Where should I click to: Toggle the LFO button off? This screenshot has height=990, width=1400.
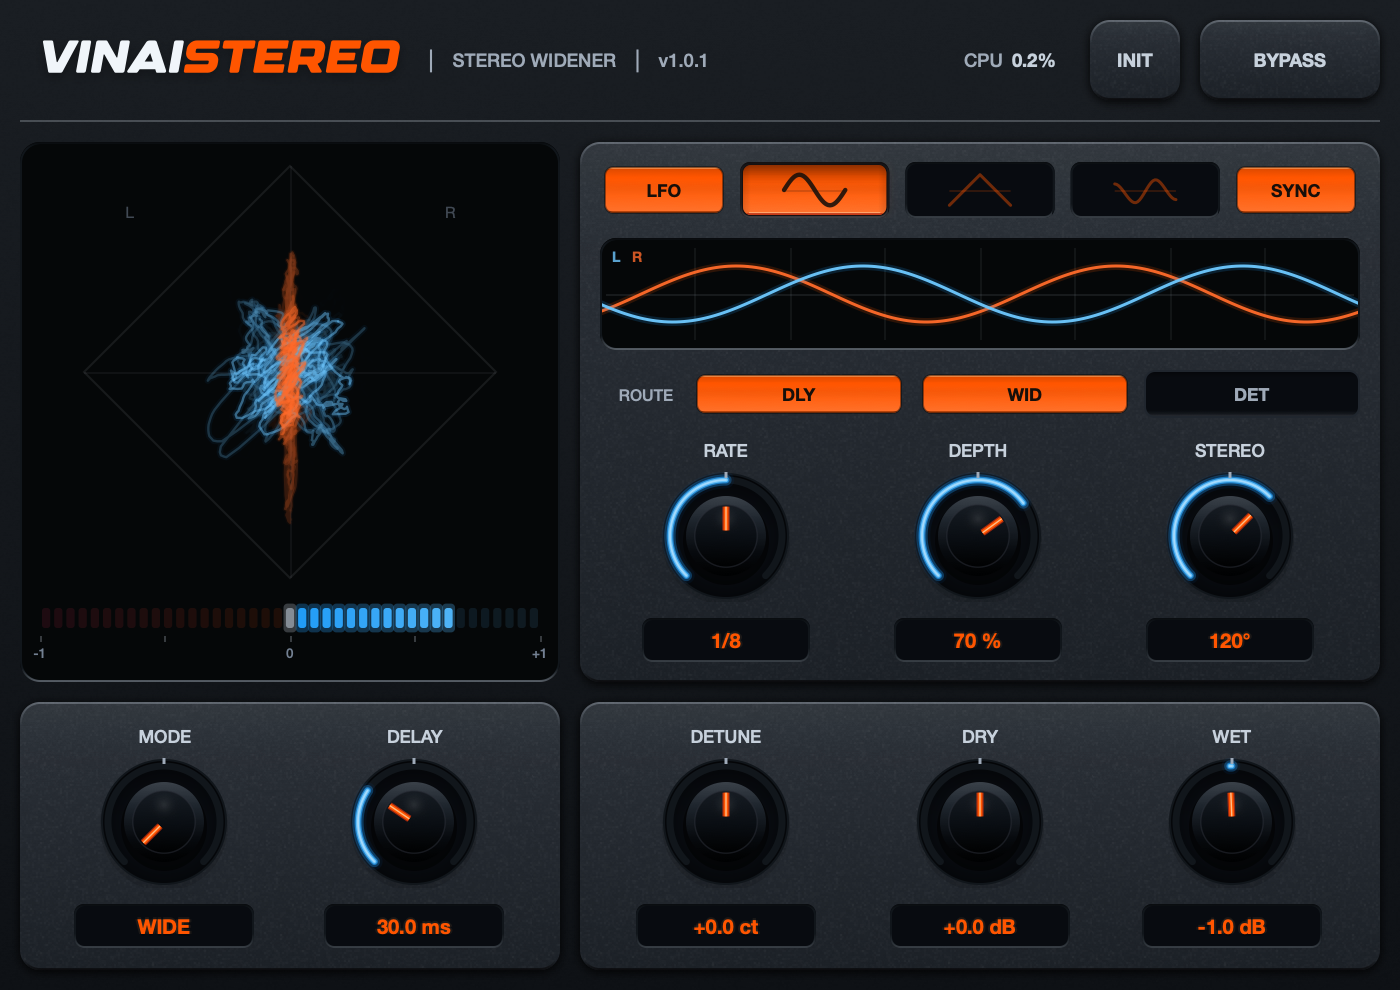coord(664,190)
